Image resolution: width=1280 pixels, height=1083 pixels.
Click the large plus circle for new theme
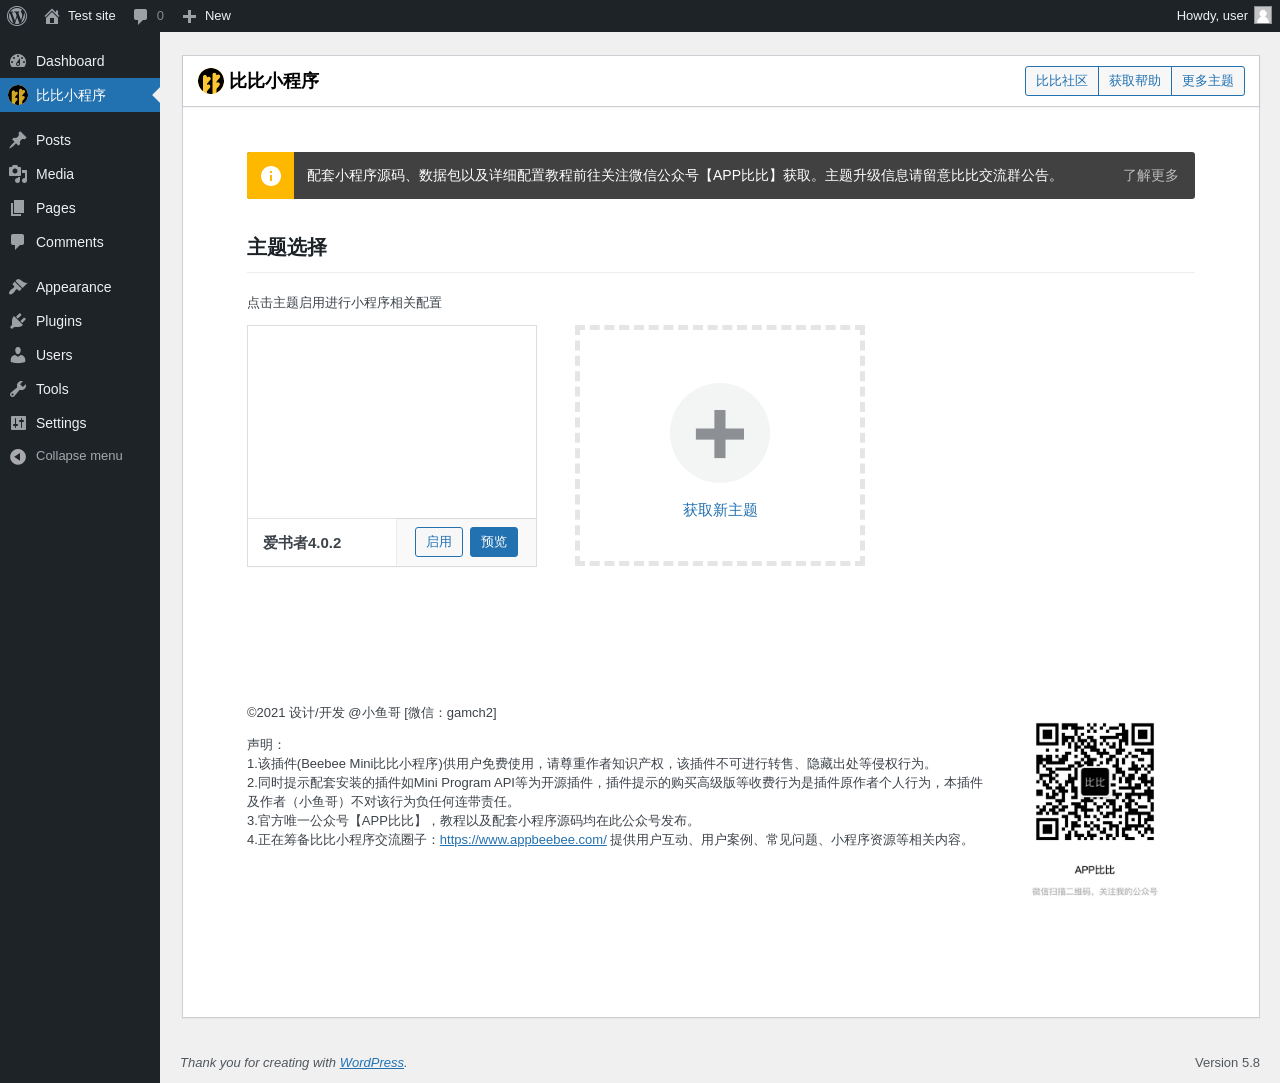pyautogui.click(x=720, y=433)
